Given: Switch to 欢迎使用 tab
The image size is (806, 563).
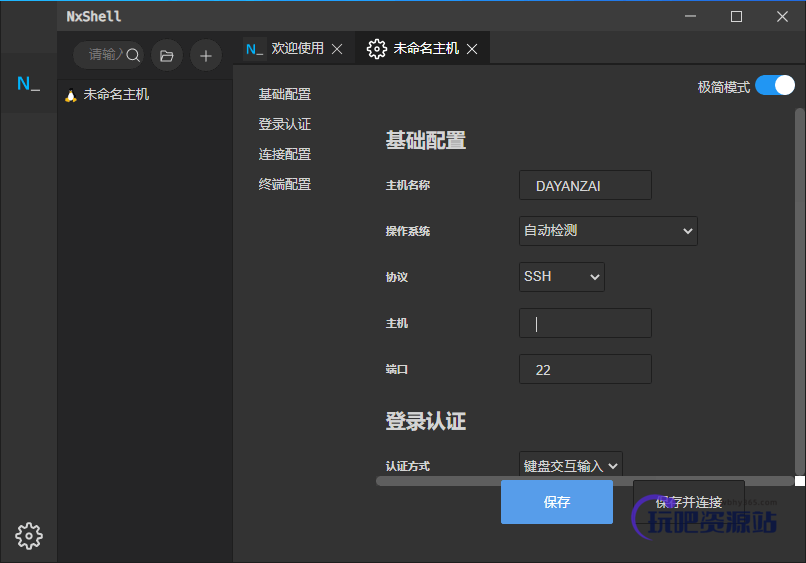Looking at the screenshot, I should (297, 48).
